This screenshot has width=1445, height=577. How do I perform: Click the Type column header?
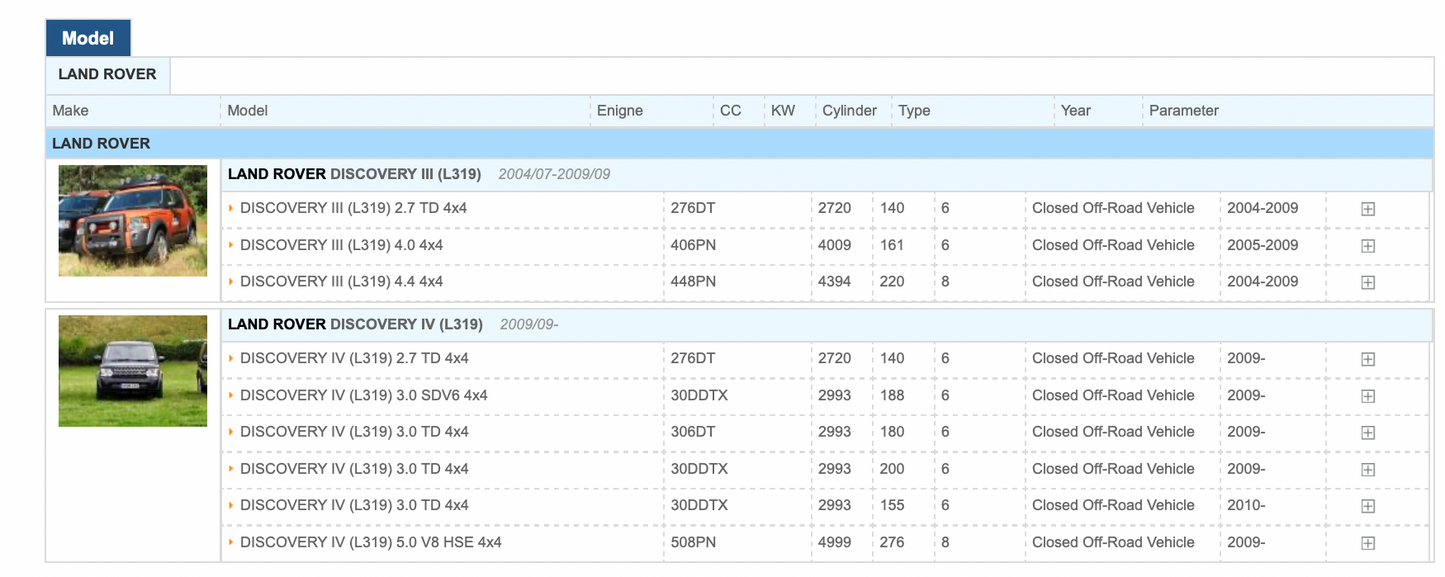914,111
